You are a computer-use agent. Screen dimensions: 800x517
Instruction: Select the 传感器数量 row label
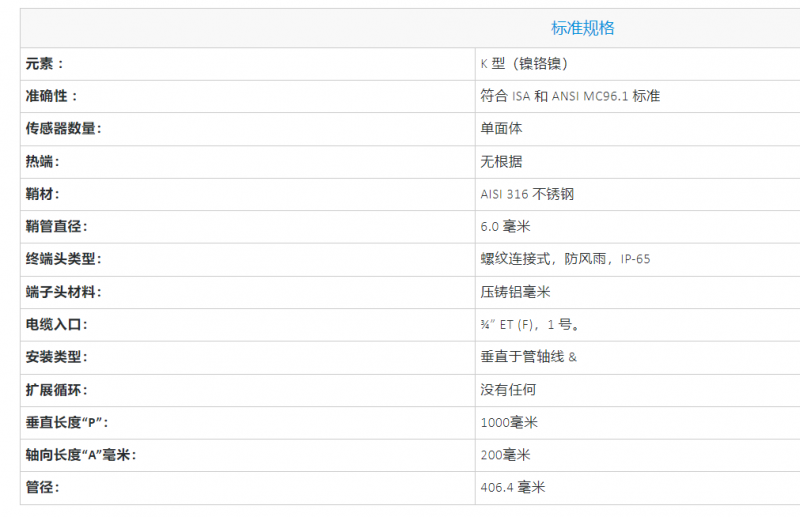coord(64,129)
